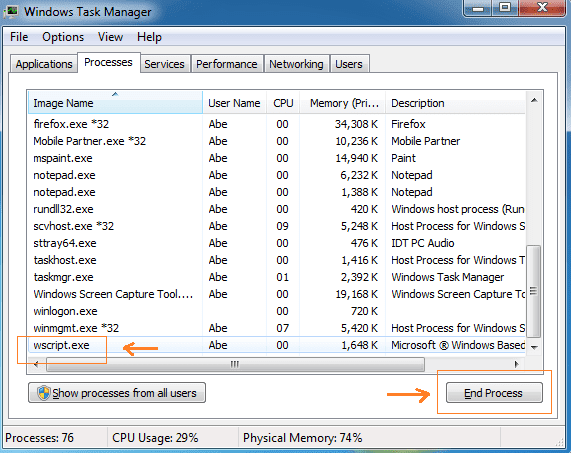Image resolution: width=571 pixels, height=453 pixels.
Task: Switch to the Services tab
Action: point(164,64)
